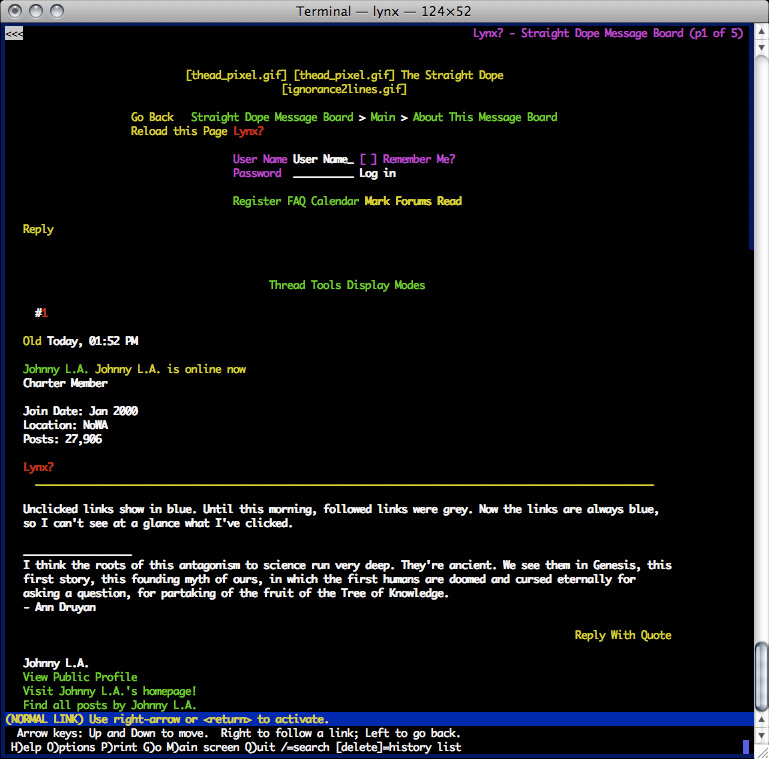Click the Password input field
The width and height of the screenshot is (769, 759).
323,174
